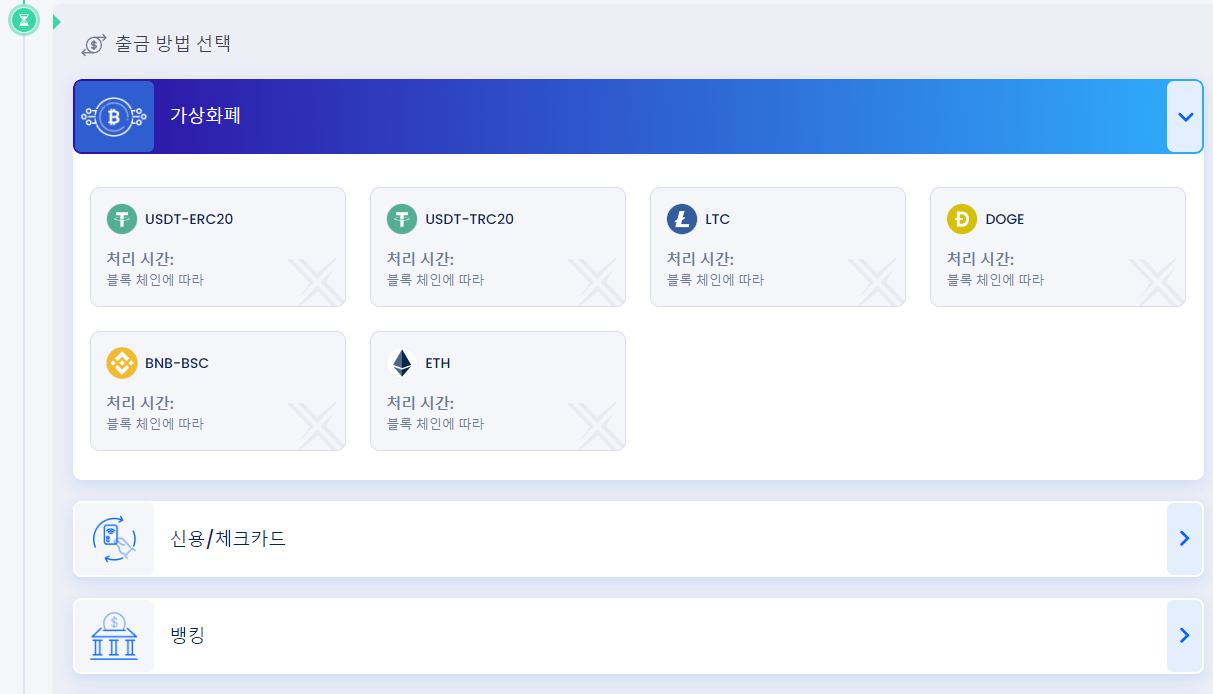Click the 처리 시간 label on the DOGE card

click(x=981, y=259)
